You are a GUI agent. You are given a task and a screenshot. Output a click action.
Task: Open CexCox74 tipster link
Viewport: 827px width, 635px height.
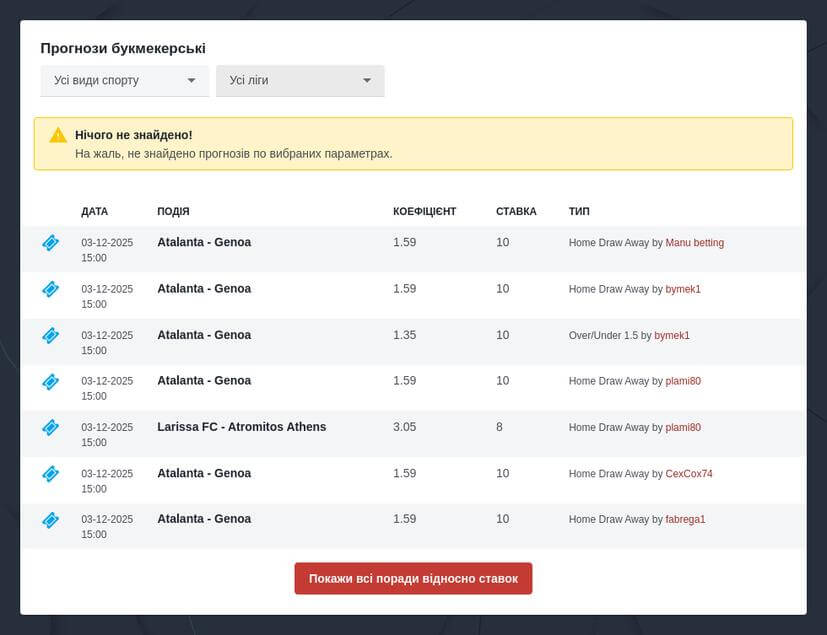[x=689, y=474]
